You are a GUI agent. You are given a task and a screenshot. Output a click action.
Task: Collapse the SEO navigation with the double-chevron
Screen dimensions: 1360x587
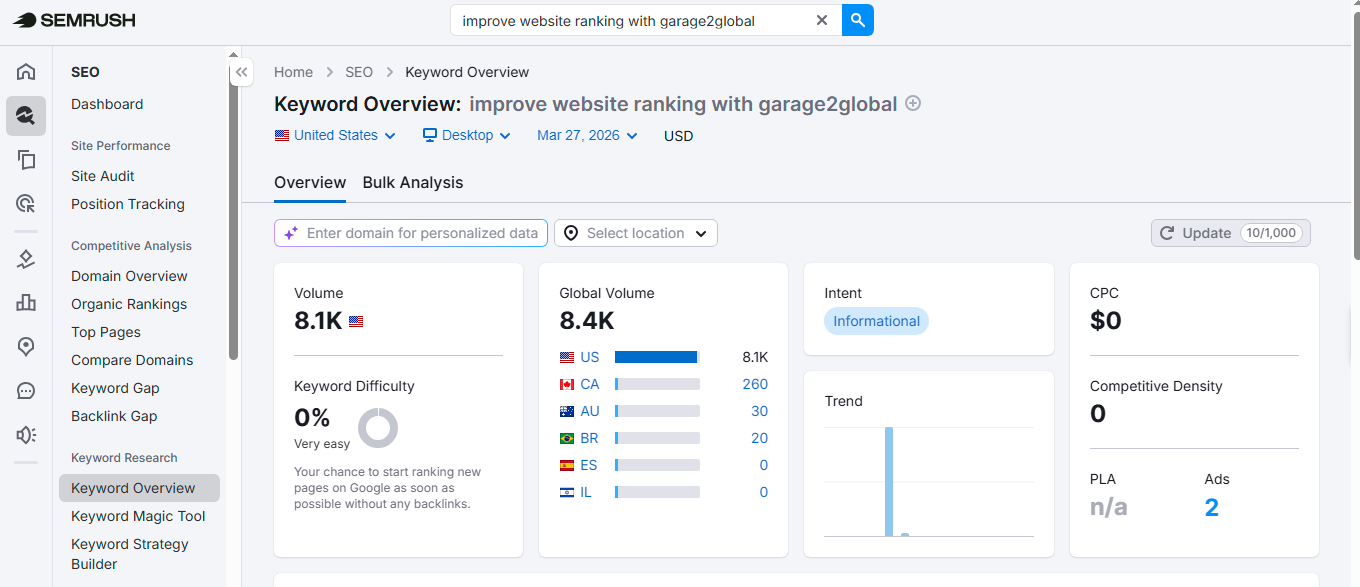click(x=241, y=71)
